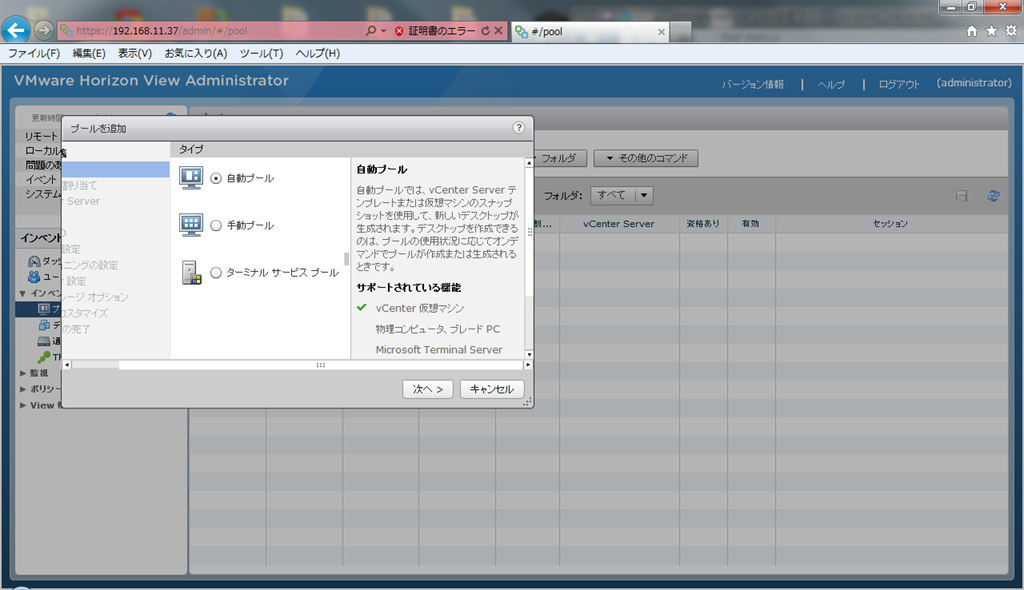Click the refresh icon above table
Image resolution: width=1024 pixels, height=590 pixels.
(993, 195)
